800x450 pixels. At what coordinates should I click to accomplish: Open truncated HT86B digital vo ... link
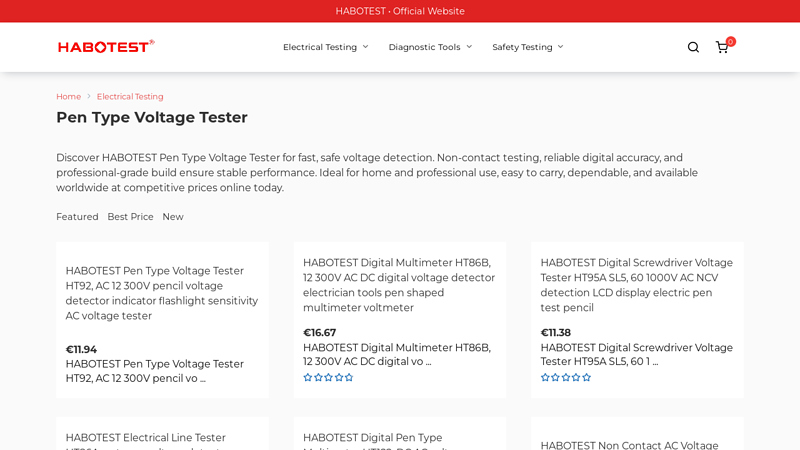(x=397, y=355)
